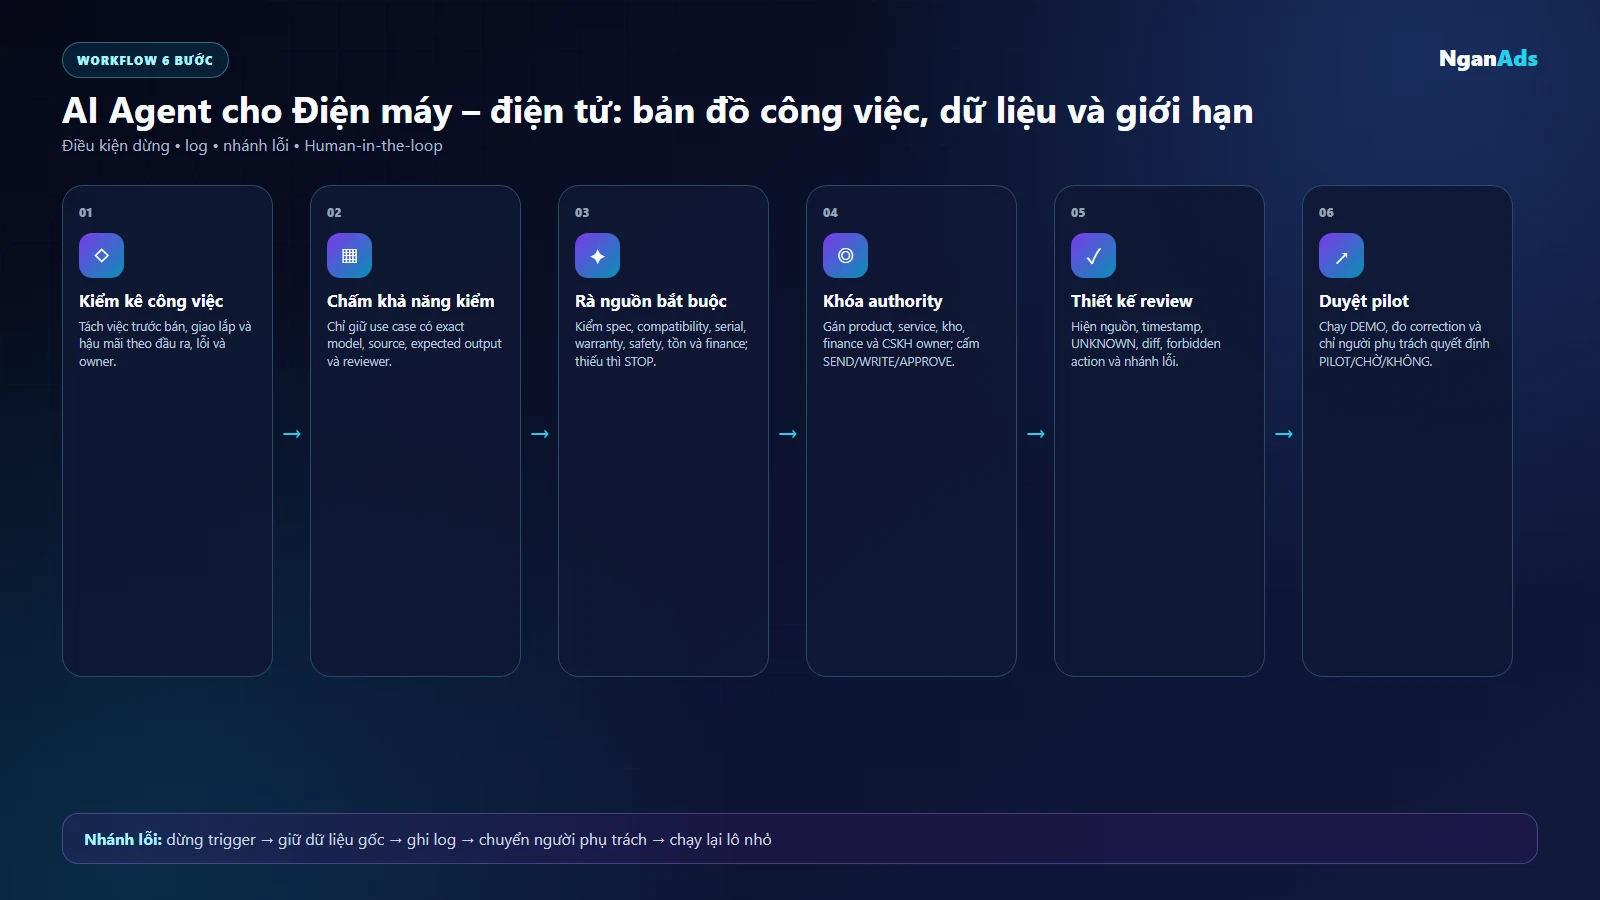Click the WORKFLOW 6 BƯỚC badge
This screenshot has height=900, width=1600.
[145, 60]
